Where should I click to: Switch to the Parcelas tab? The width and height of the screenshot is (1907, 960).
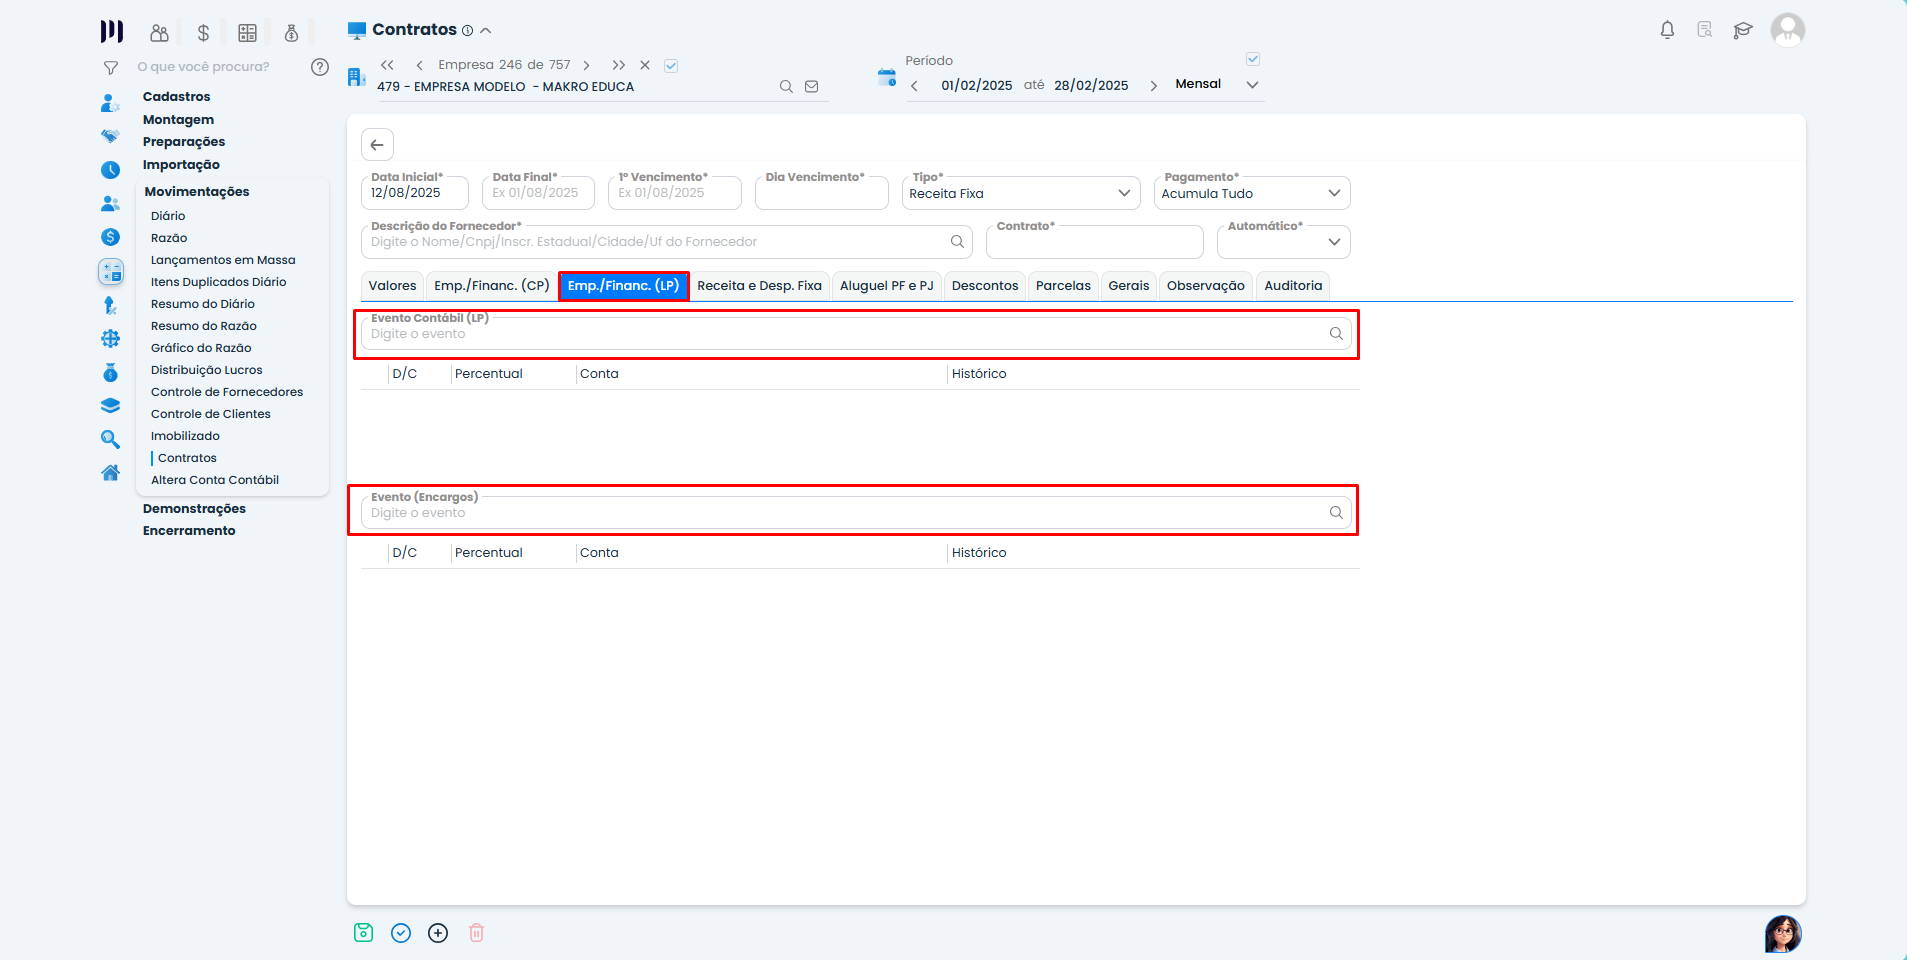pos(1062,286)
